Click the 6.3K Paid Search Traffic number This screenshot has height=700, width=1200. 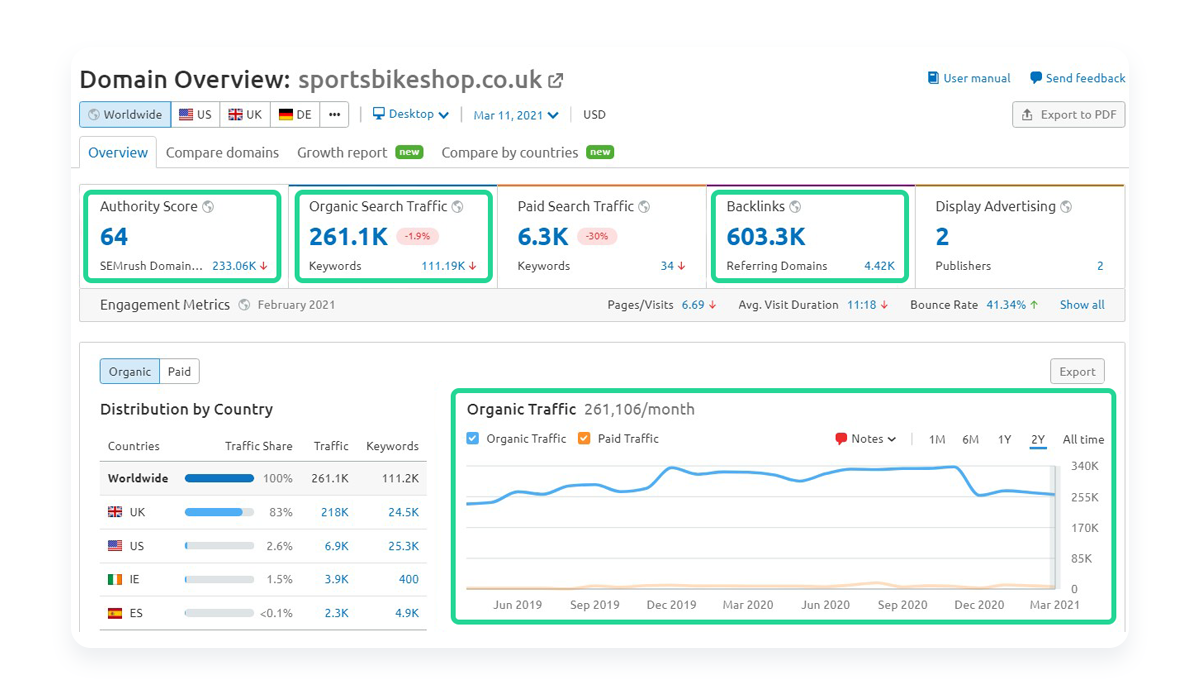(x=543, y=237)
